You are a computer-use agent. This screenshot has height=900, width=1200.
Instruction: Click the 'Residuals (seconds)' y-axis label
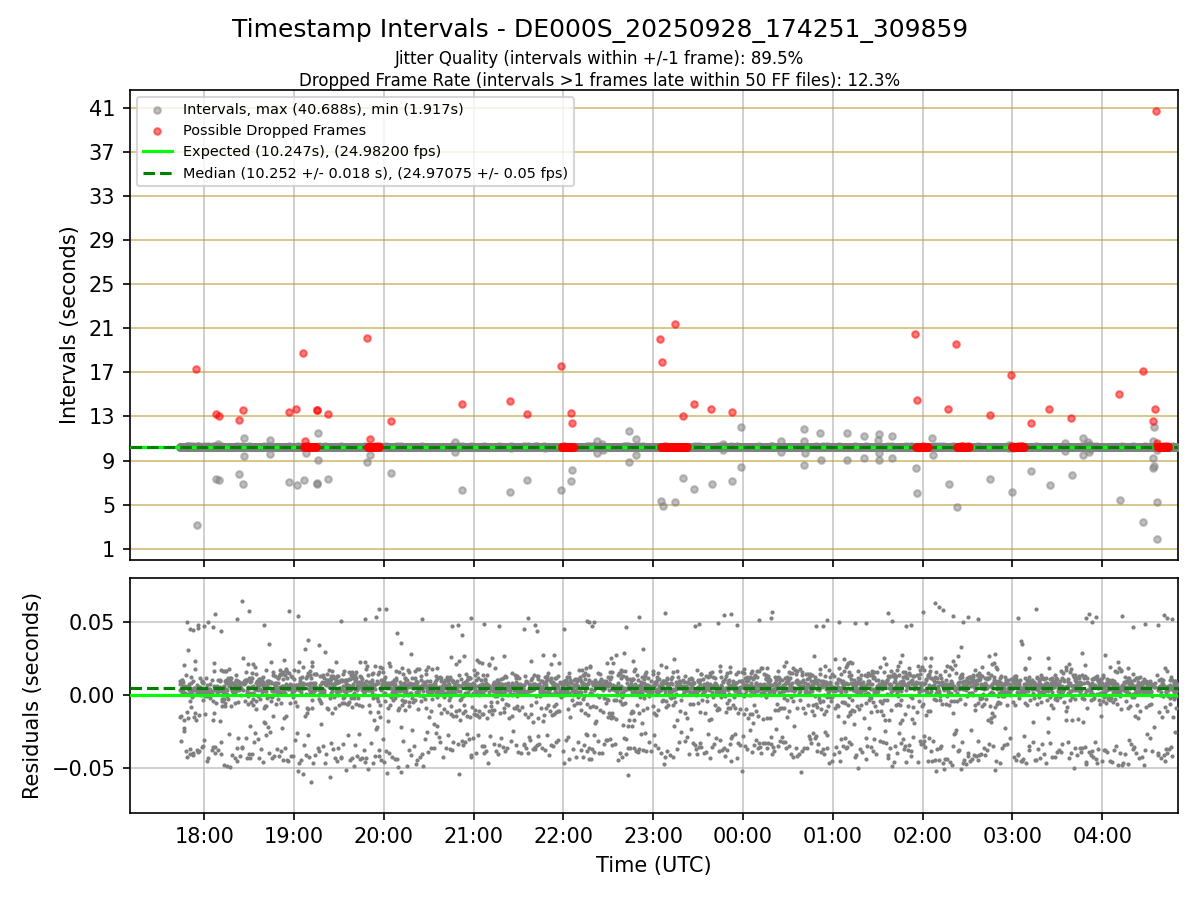pos(31,696)
